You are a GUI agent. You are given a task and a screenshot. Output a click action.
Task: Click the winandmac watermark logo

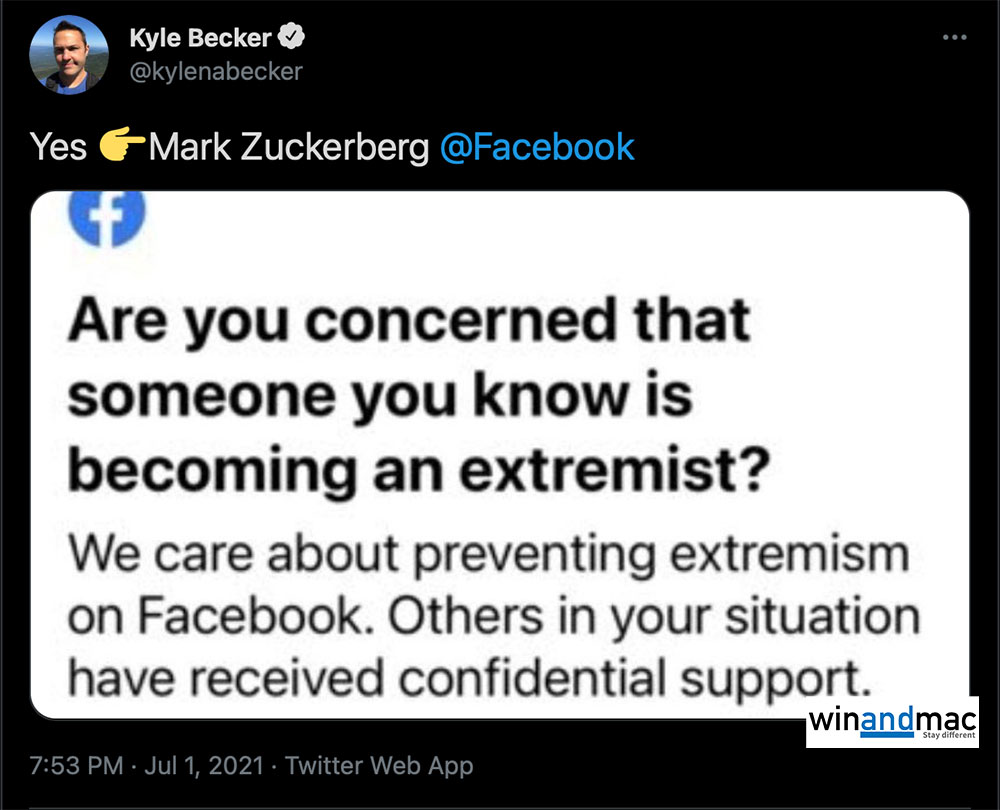[x=891, y=722]
